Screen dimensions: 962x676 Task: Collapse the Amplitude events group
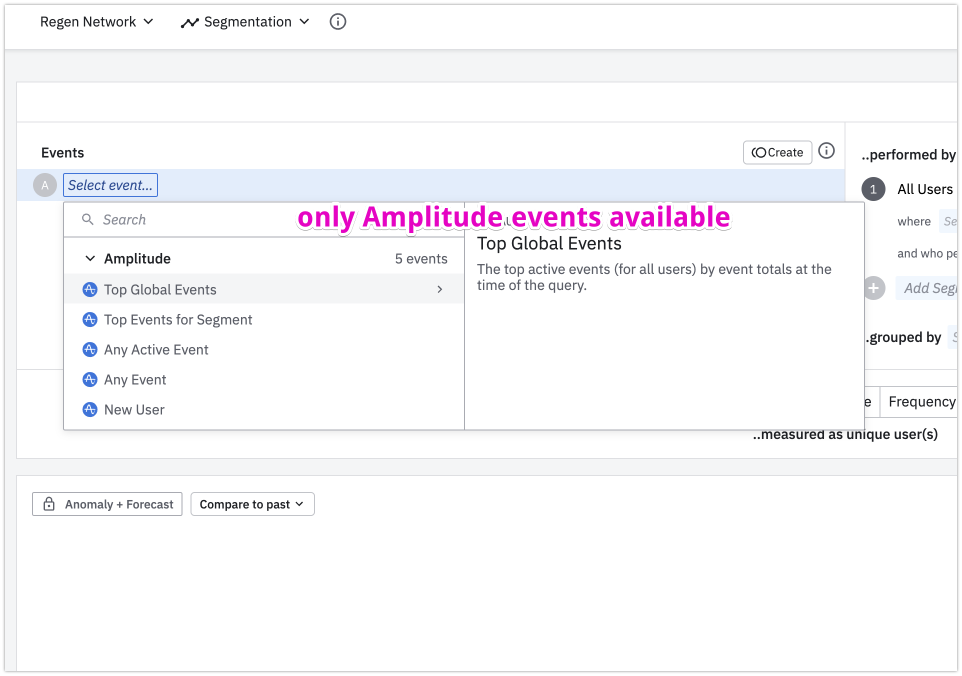coord(90,259)
